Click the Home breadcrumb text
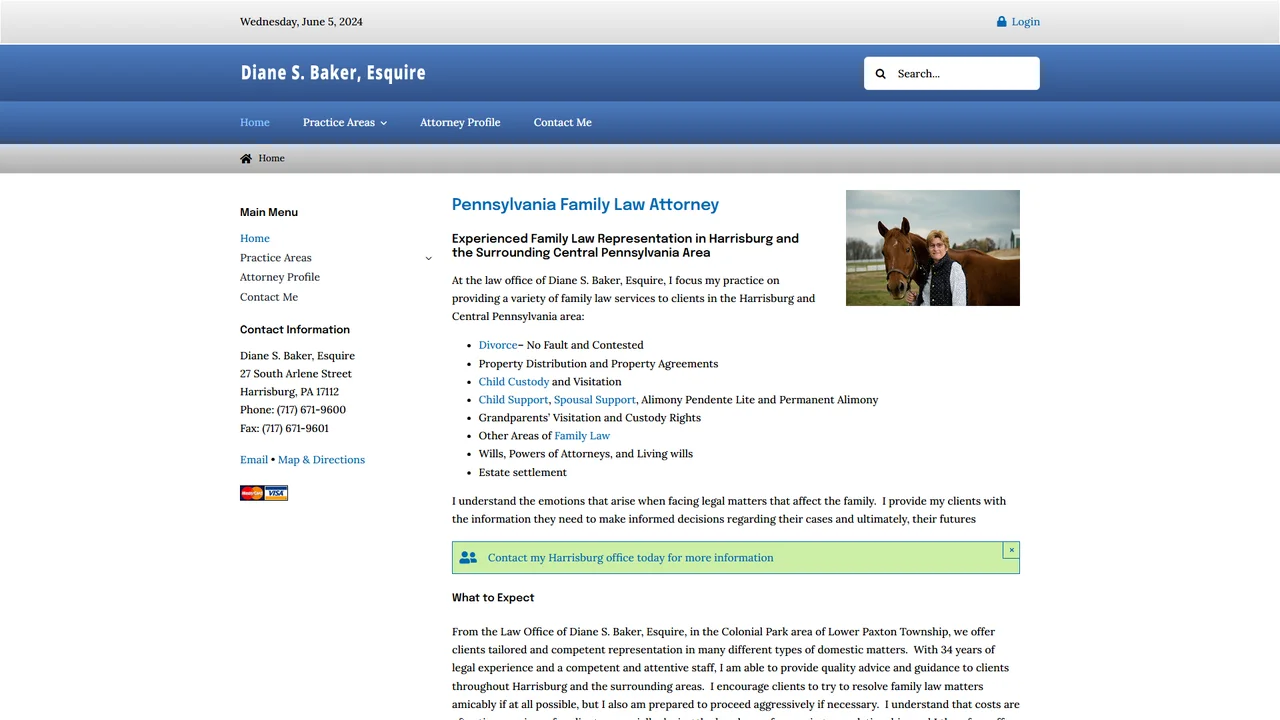 (272, 158)
